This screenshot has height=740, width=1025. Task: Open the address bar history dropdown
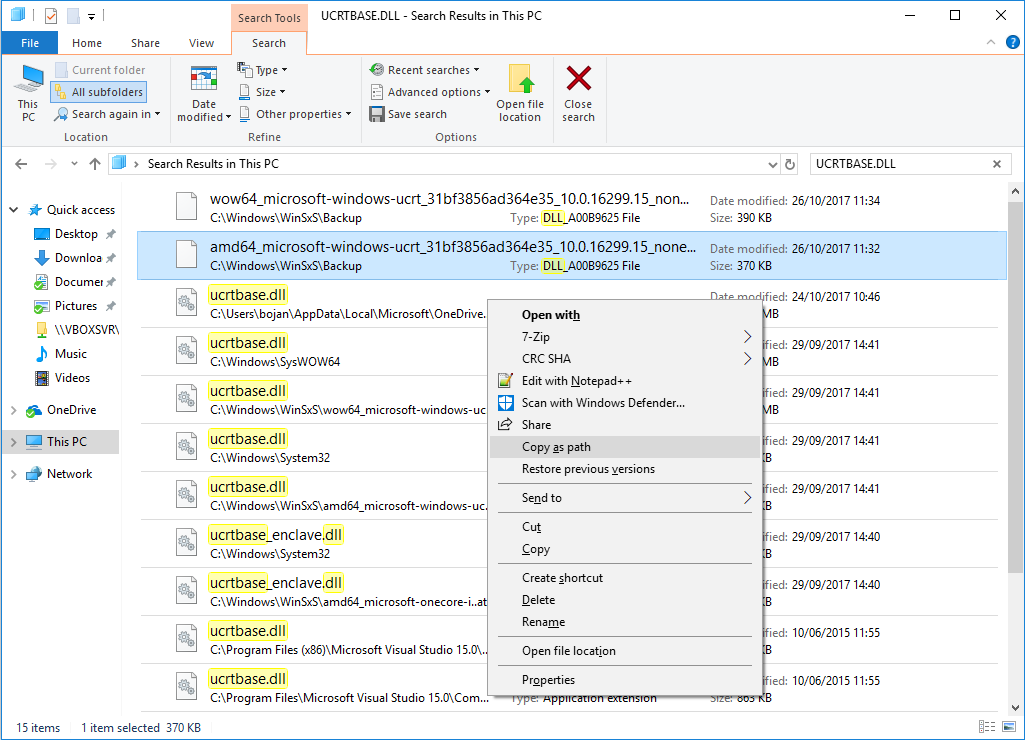point(773,165)
